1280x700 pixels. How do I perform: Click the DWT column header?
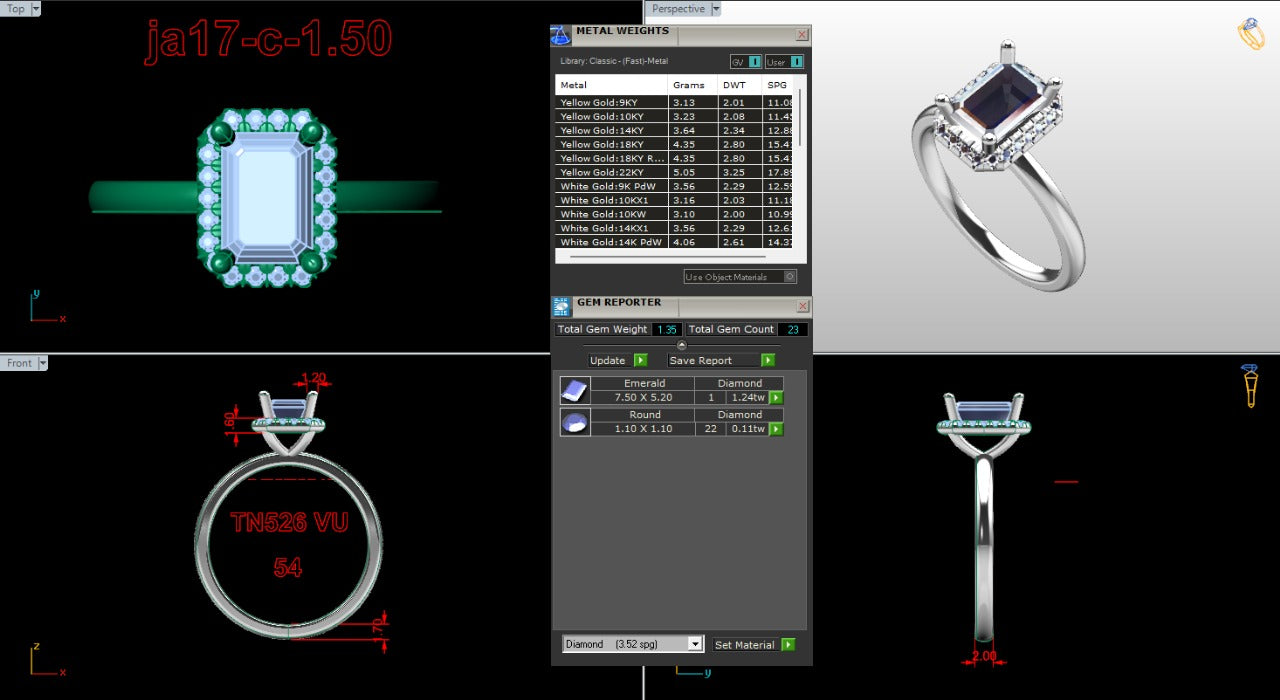(x=740, y=85)
